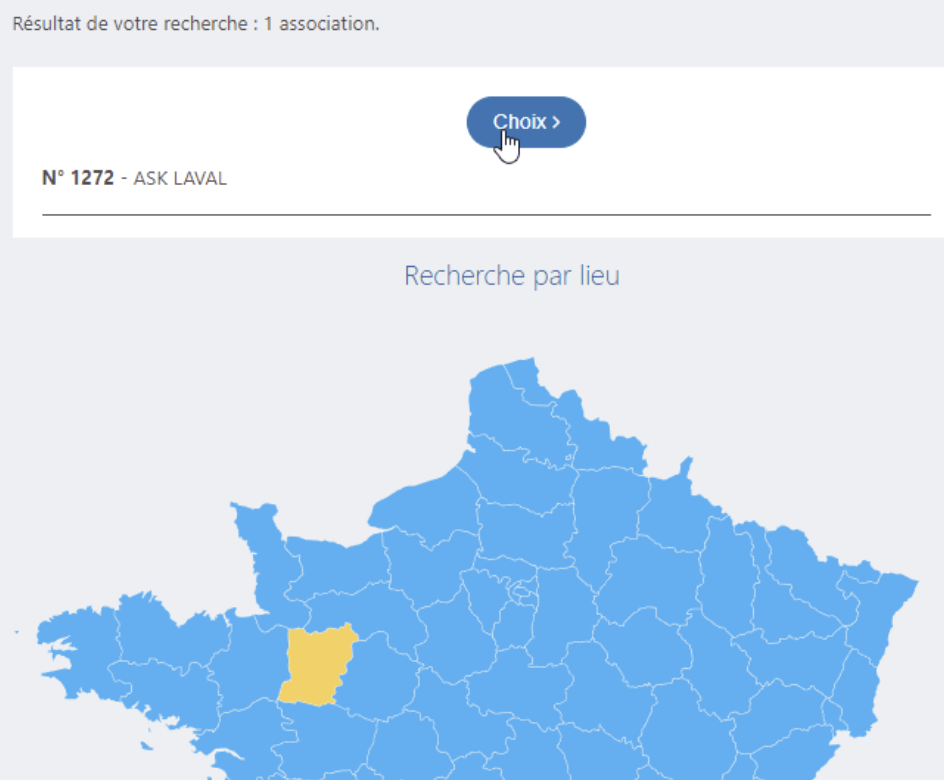Choose the Calvados department on the map

[337, 566]
